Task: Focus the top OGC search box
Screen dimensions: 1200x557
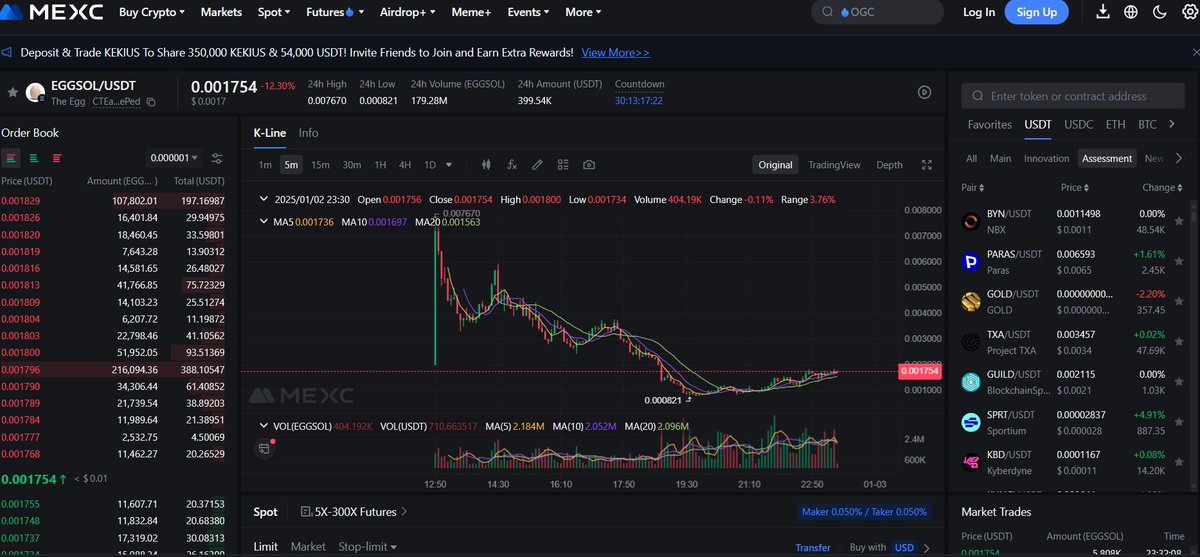Action: (877, 12)
